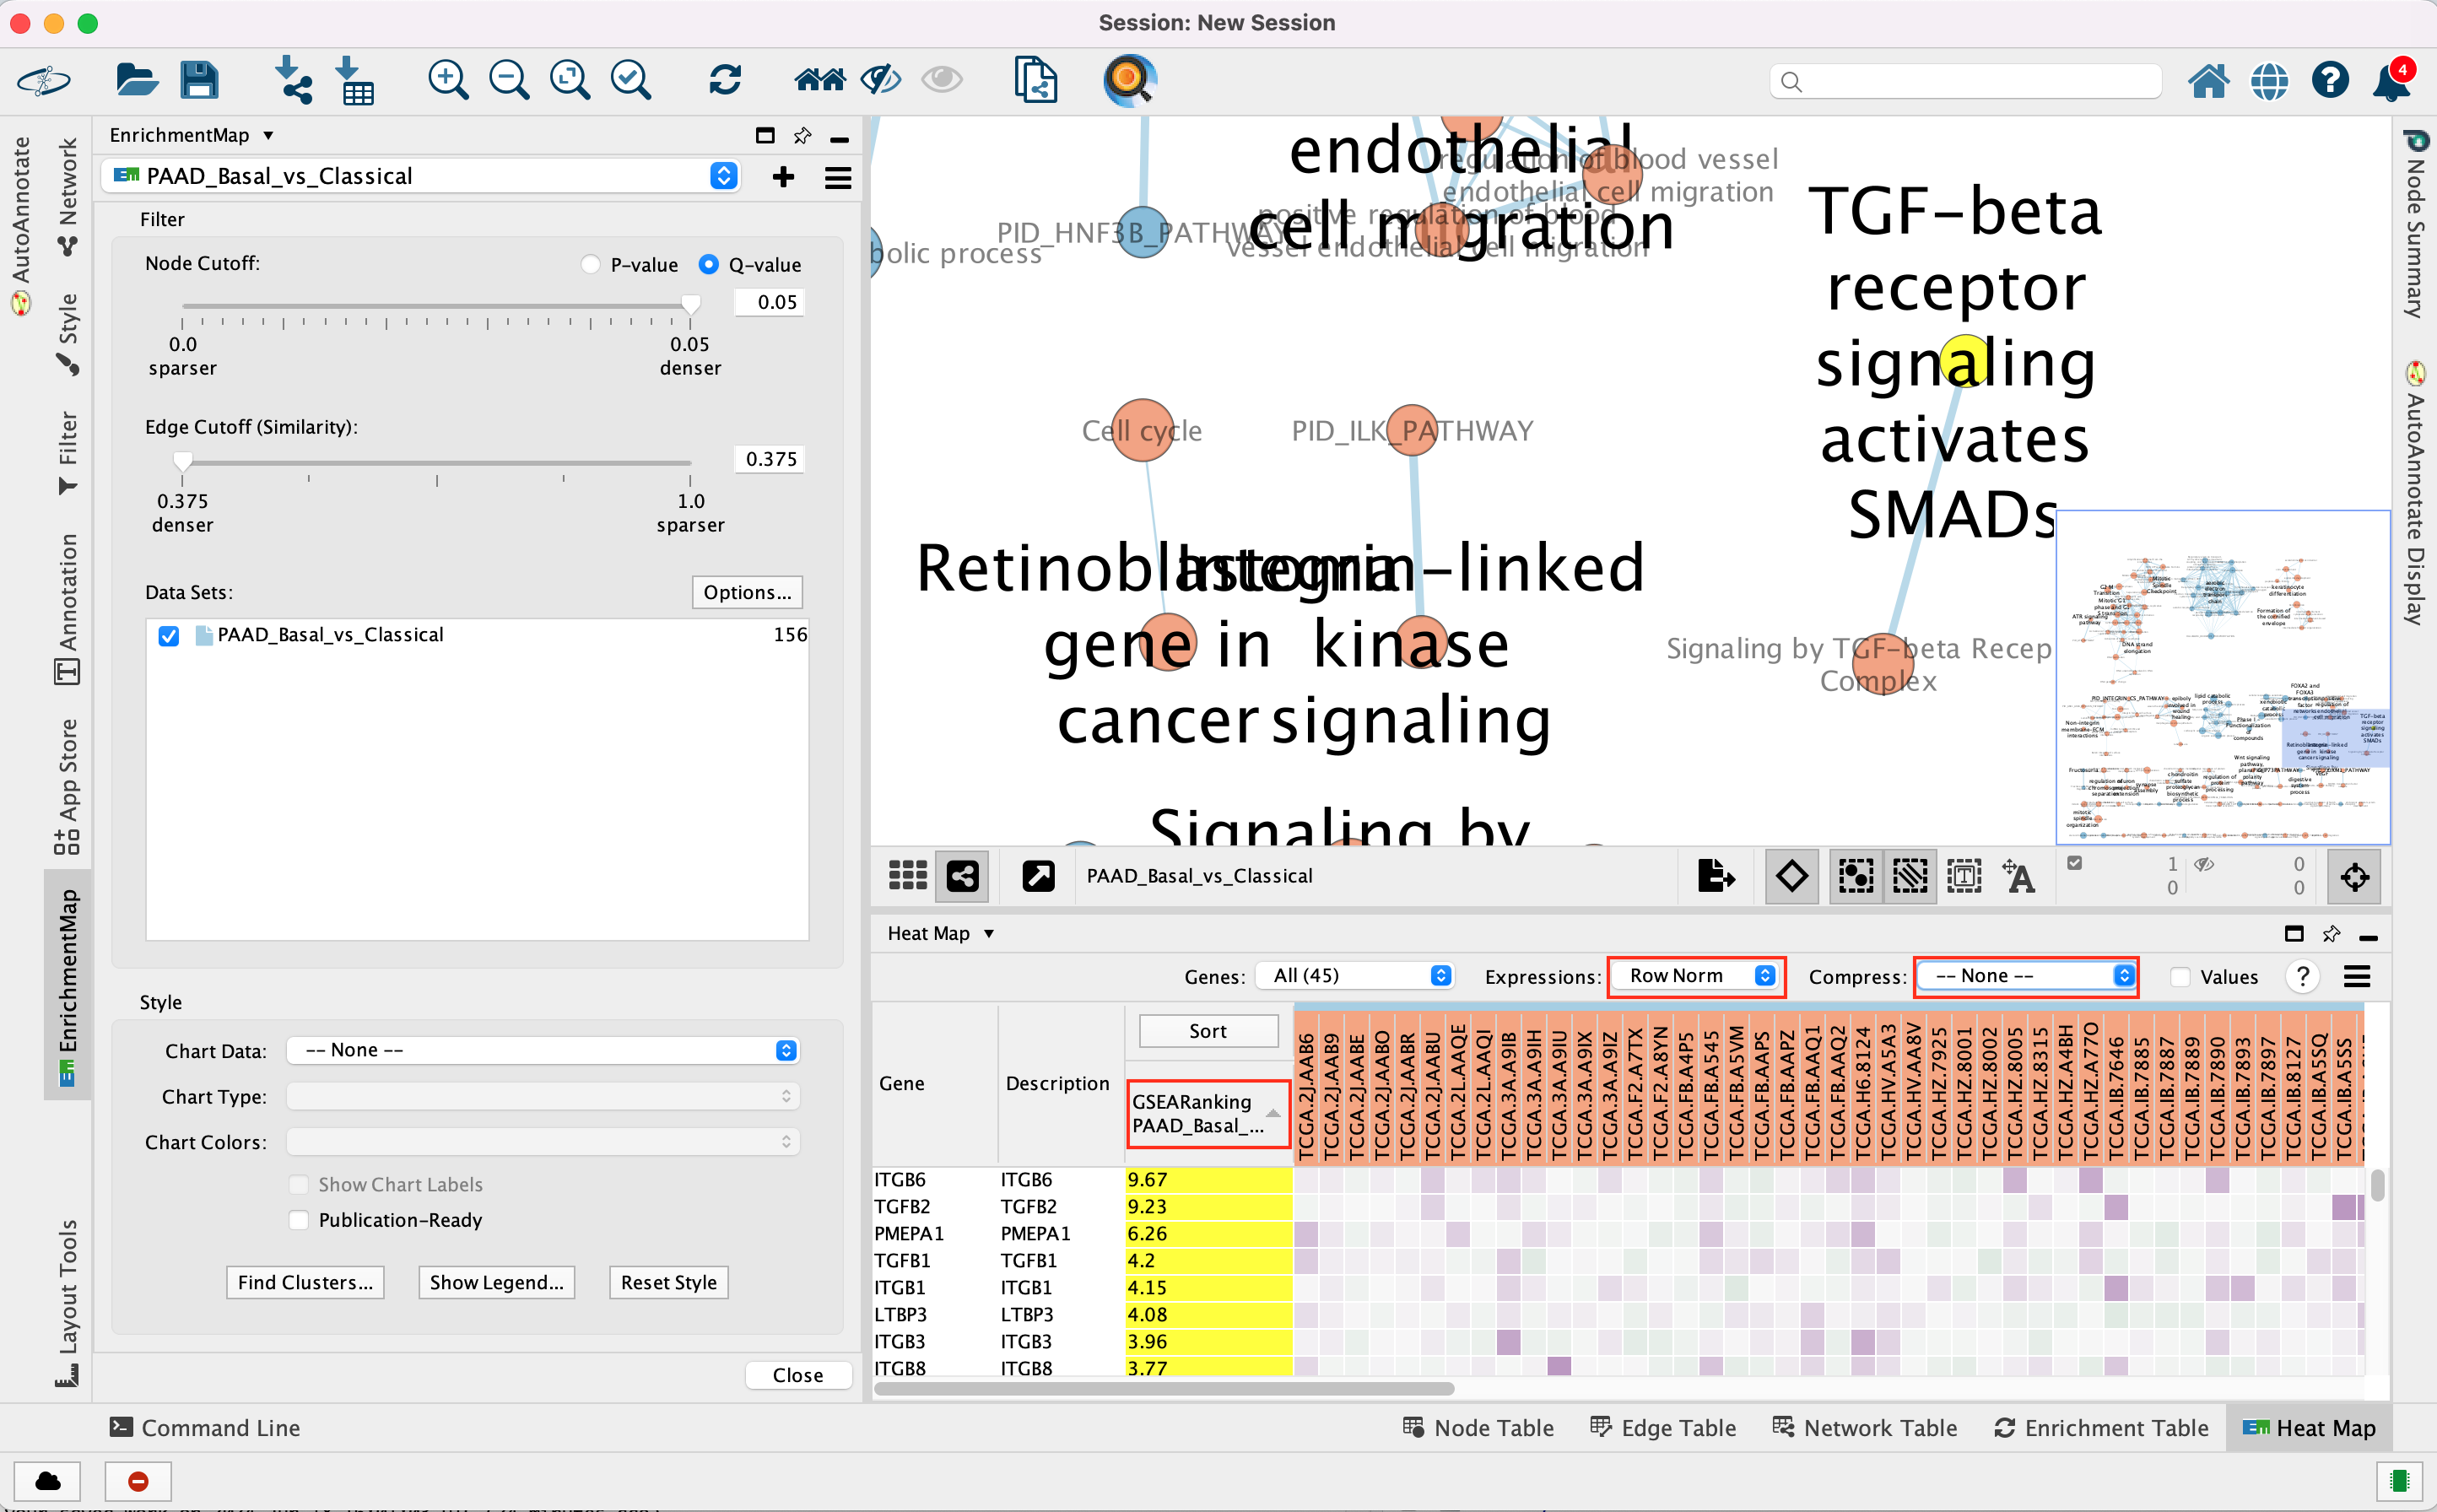Viewport: 2437px width, 1512px height.
Task: Enable the Values checkbox in Heat Map
Action: (2180, 977)
